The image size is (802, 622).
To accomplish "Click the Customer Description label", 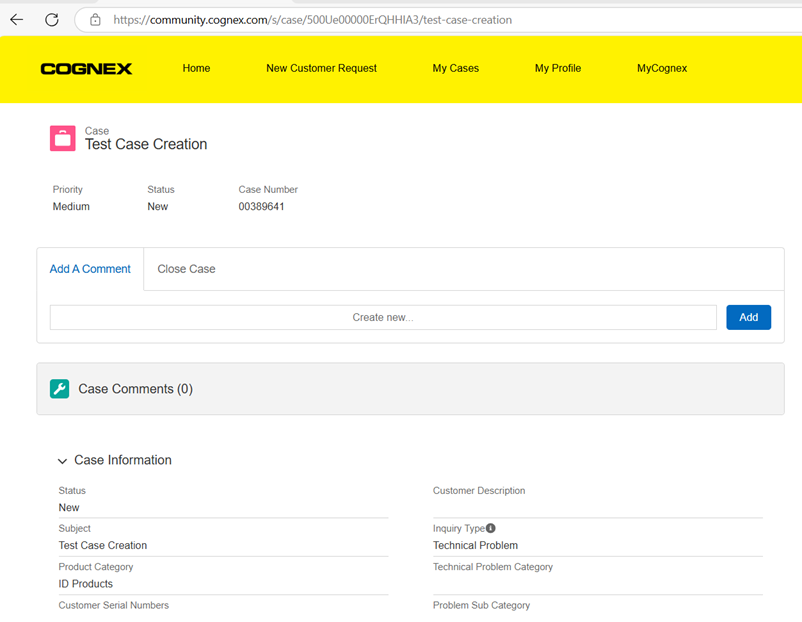I will coord(479,491).
